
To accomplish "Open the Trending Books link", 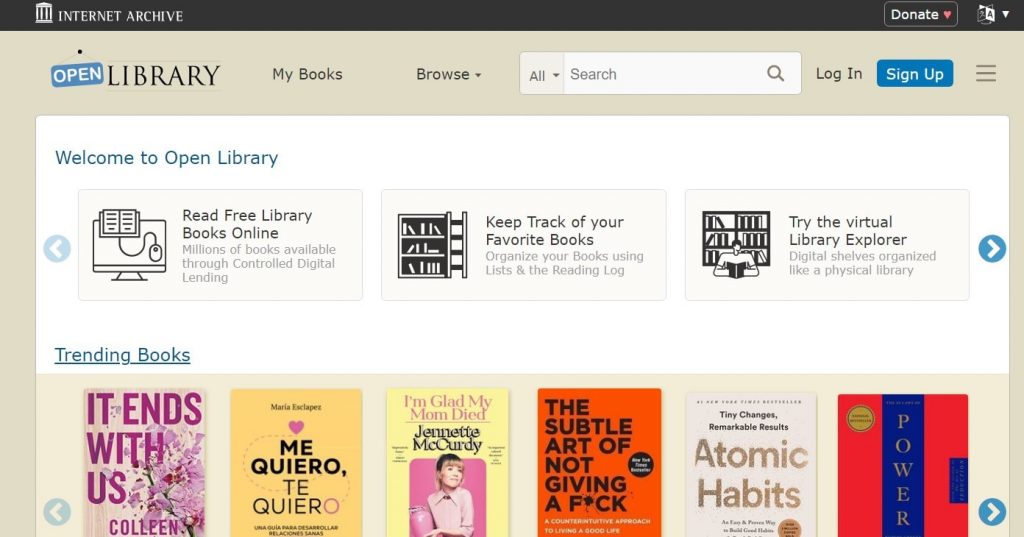I will [x=122, y=355].
